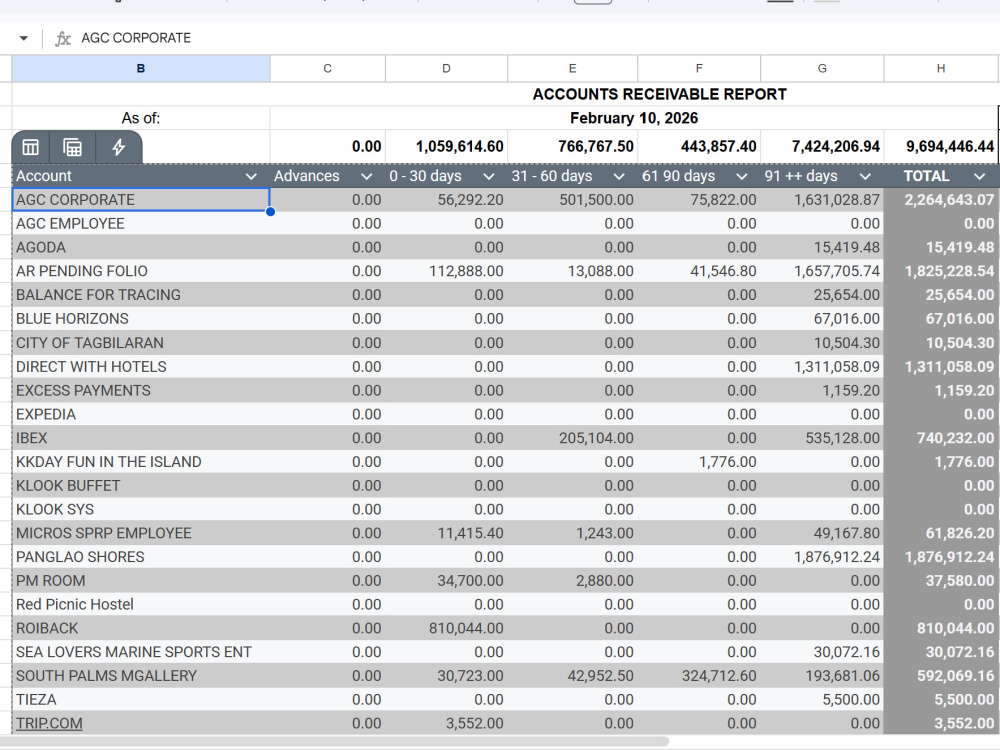The image size is (1000, 750).
Task: Open the Advances column filter dropdown
Action: tap(366, 177)
